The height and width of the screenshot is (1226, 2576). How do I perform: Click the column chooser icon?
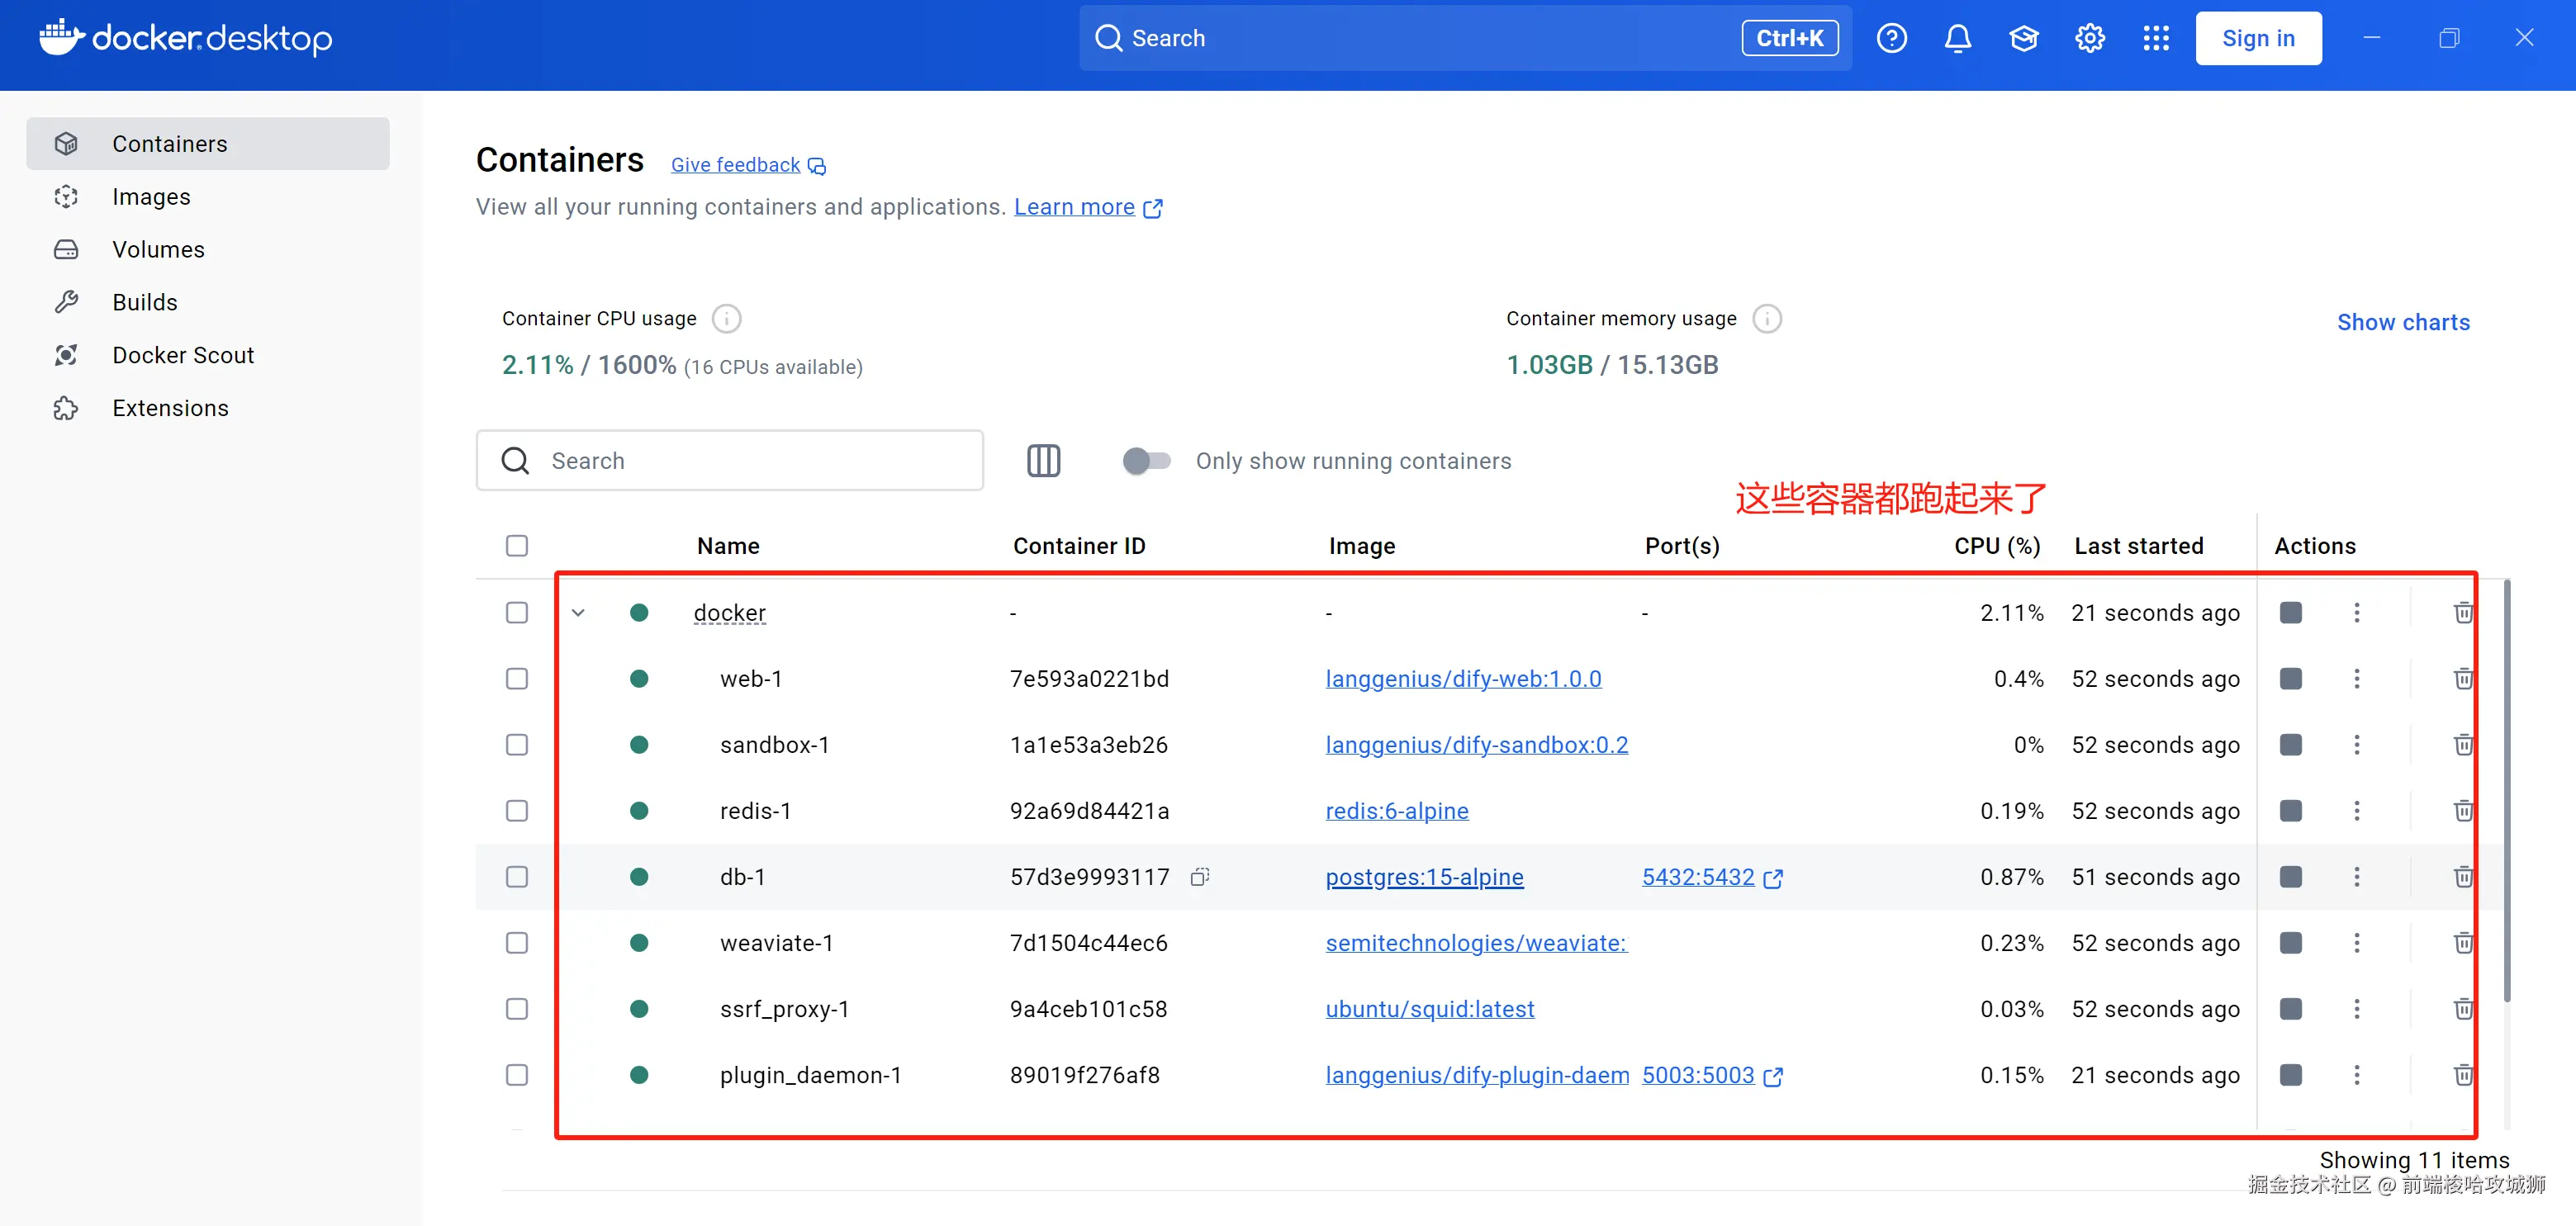tap(1043, 461)
